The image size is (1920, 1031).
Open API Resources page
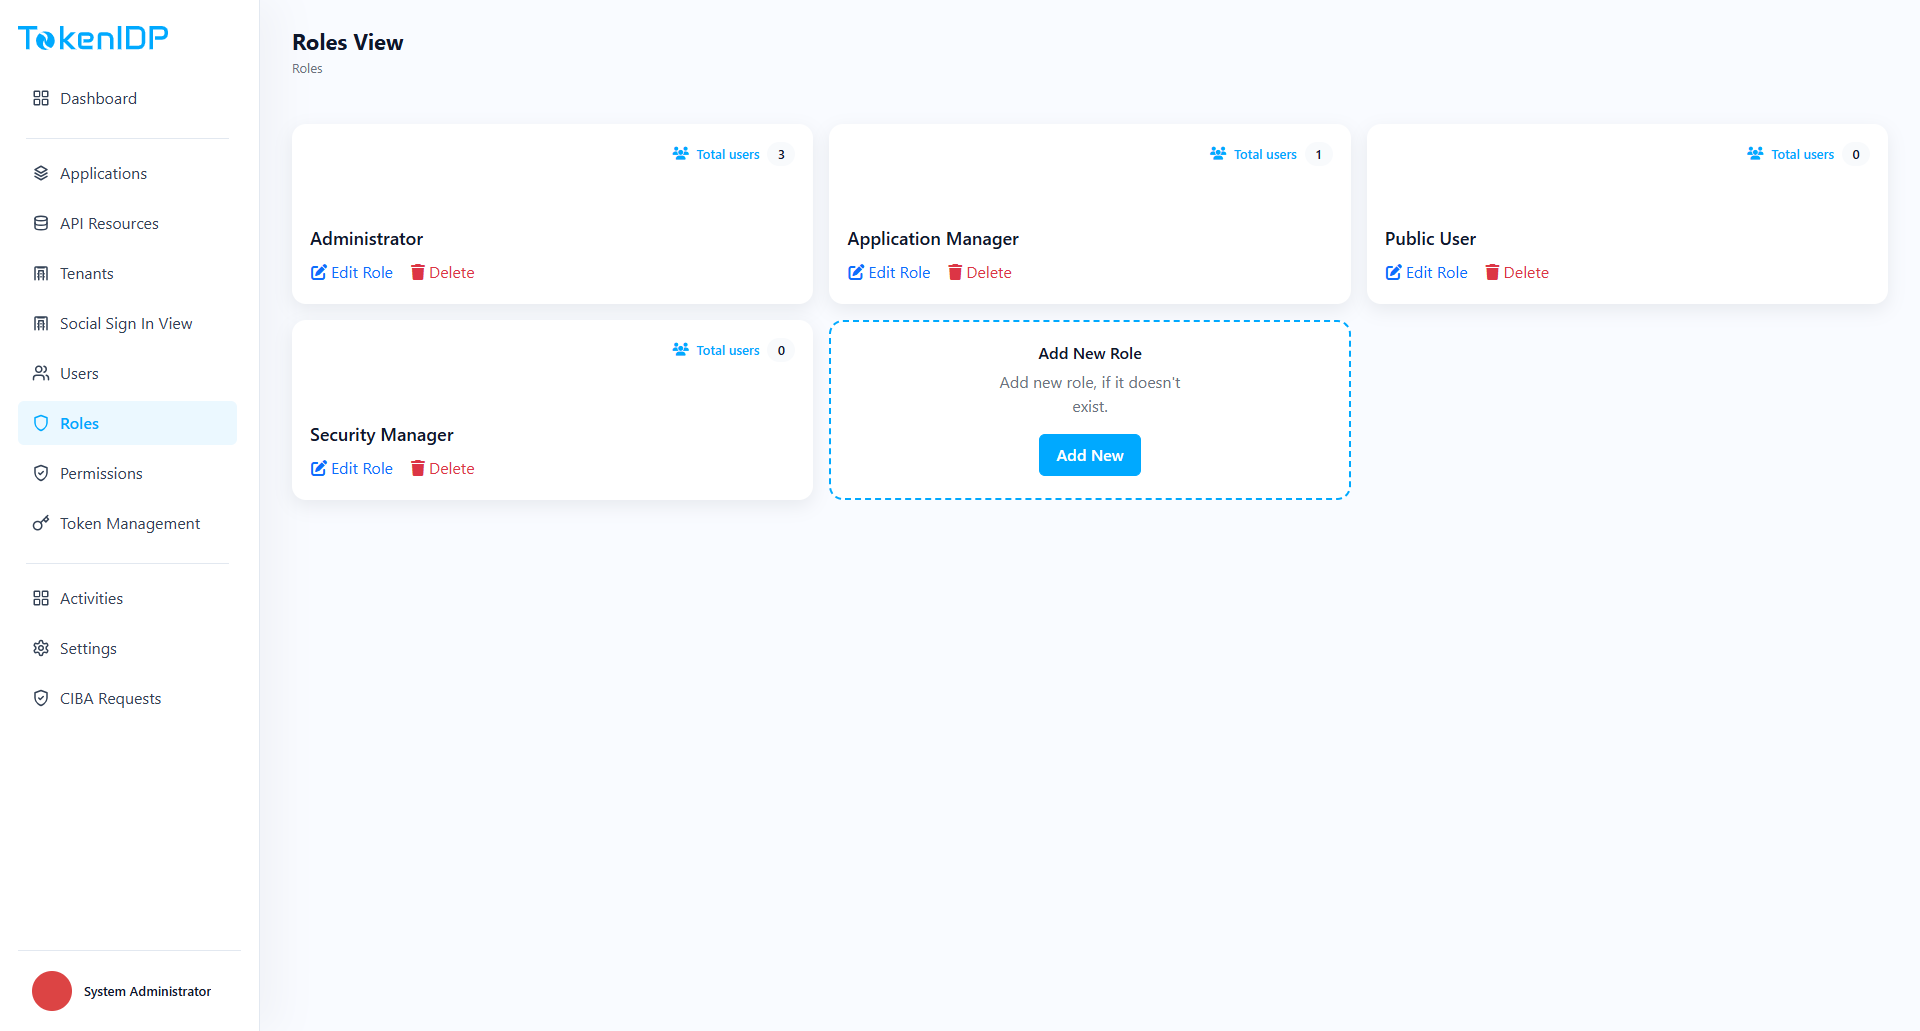127,223
